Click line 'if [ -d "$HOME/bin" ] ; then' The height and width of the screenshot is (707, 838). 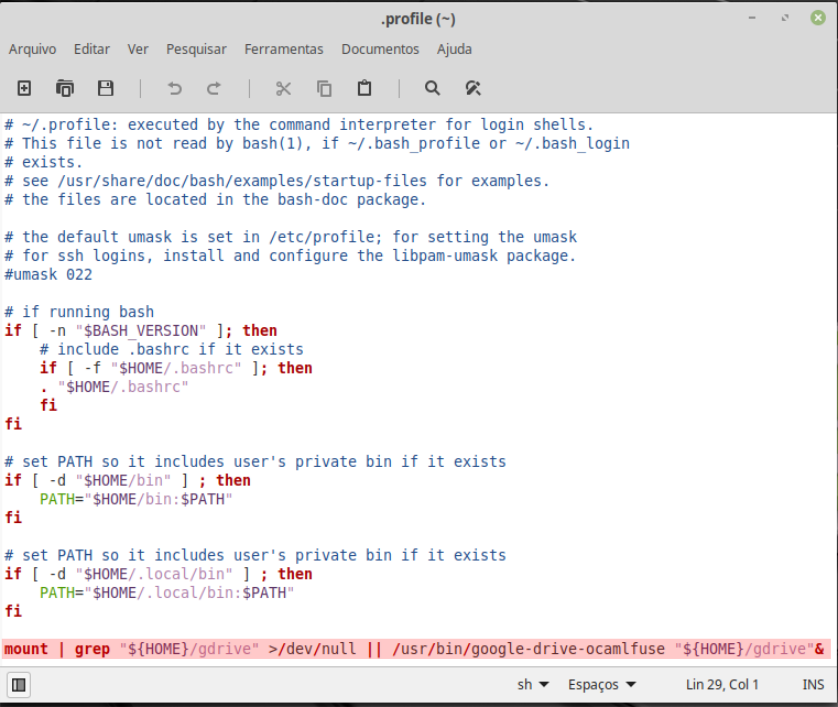coord(127,480)
